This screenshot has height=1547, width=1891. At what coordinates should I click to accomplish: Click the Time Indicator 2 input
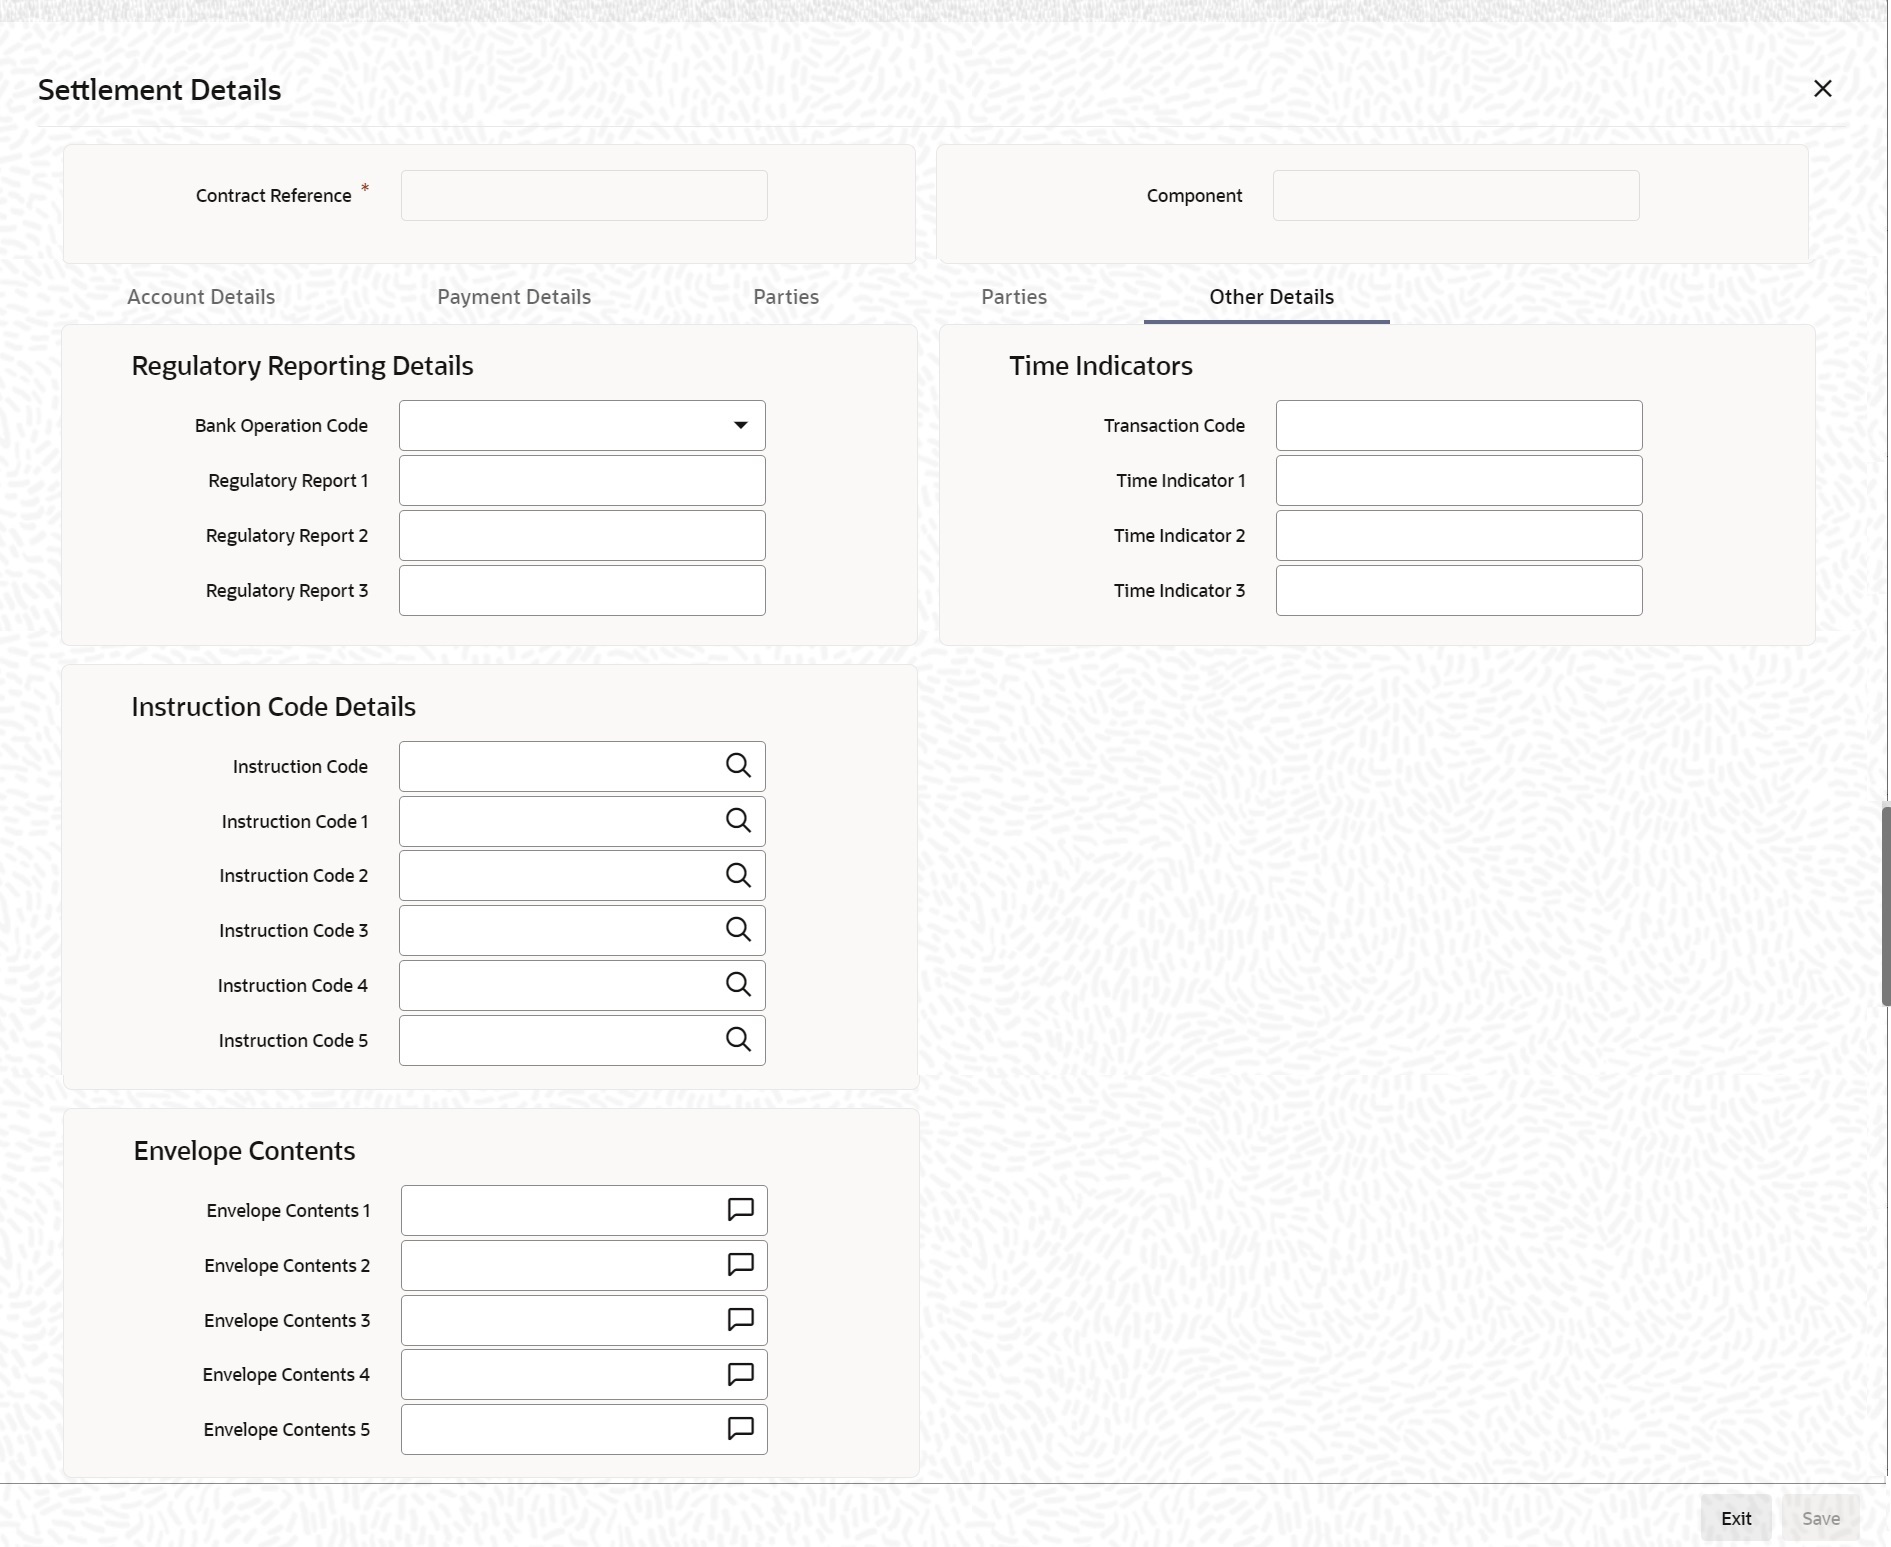tap(1459, 536)
